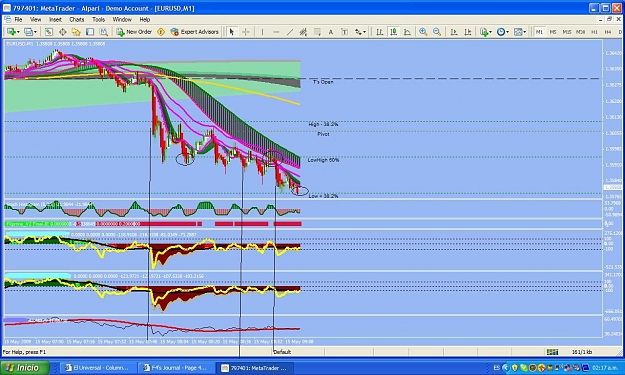
Task: Open the Indicators list icon
Action: pyautogui.click(x=484, y=32)
